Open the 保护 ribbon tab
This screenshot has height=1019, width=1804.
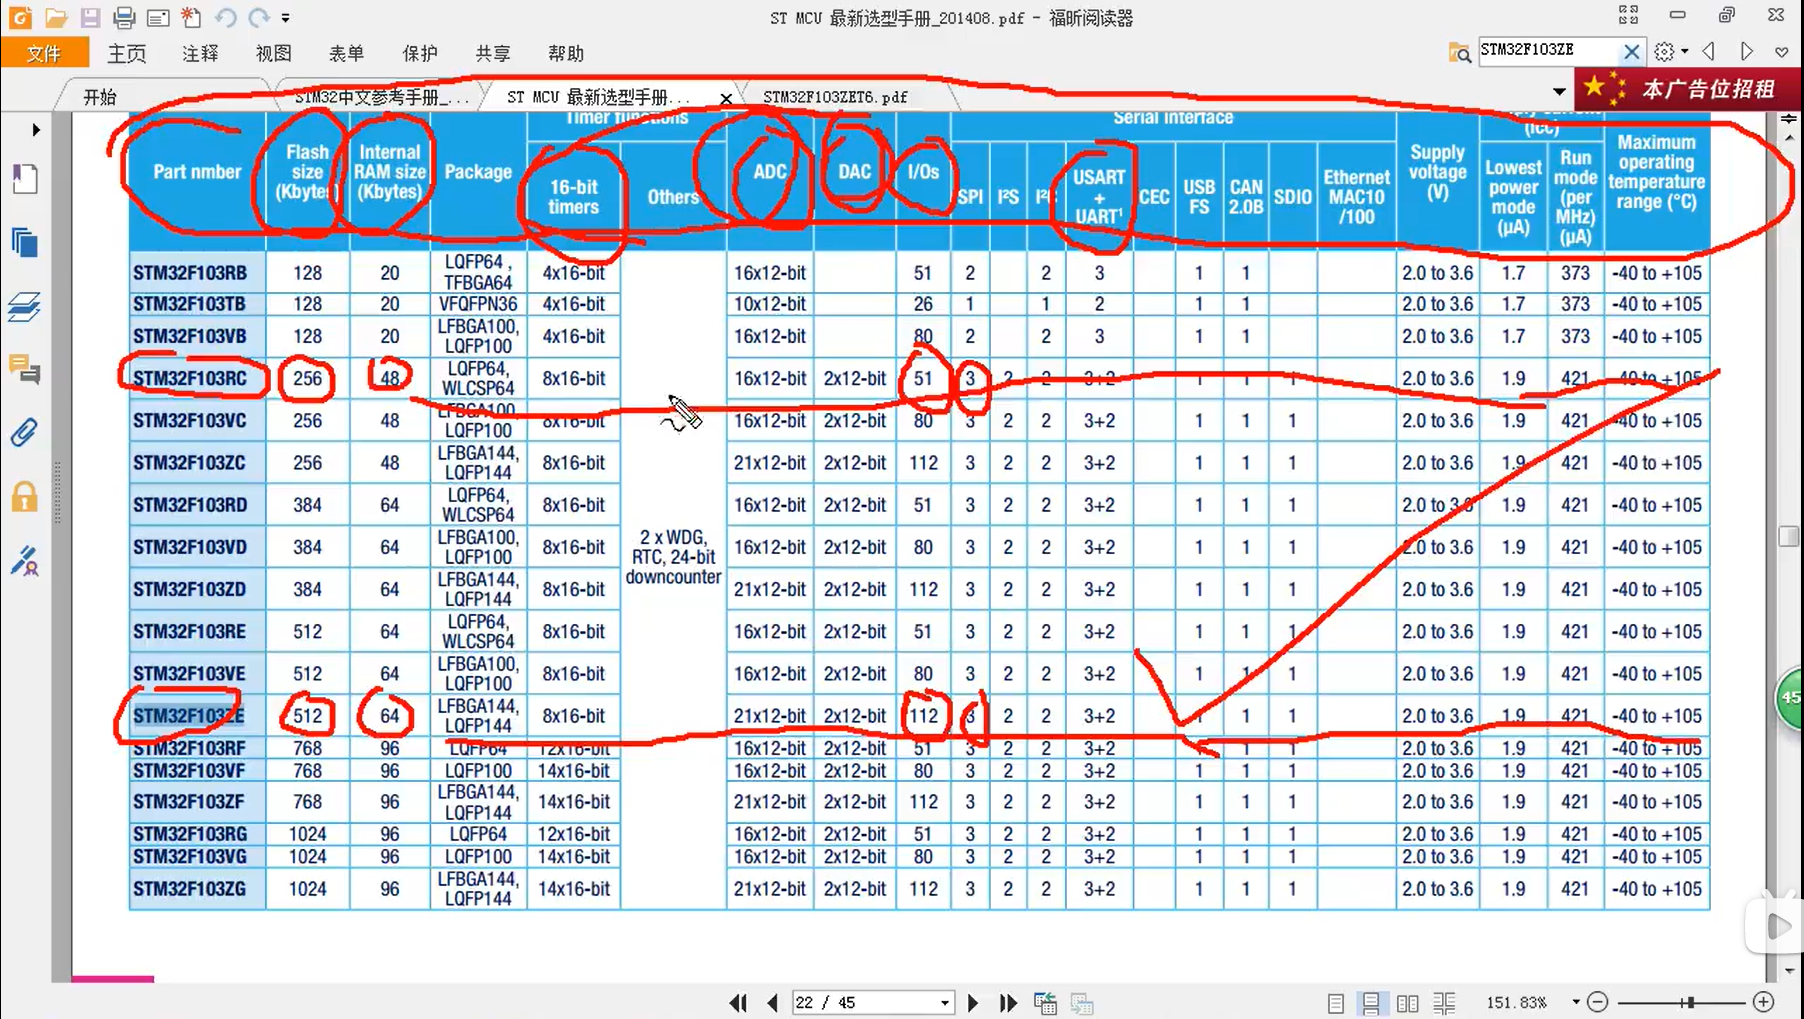pos(420,53)
